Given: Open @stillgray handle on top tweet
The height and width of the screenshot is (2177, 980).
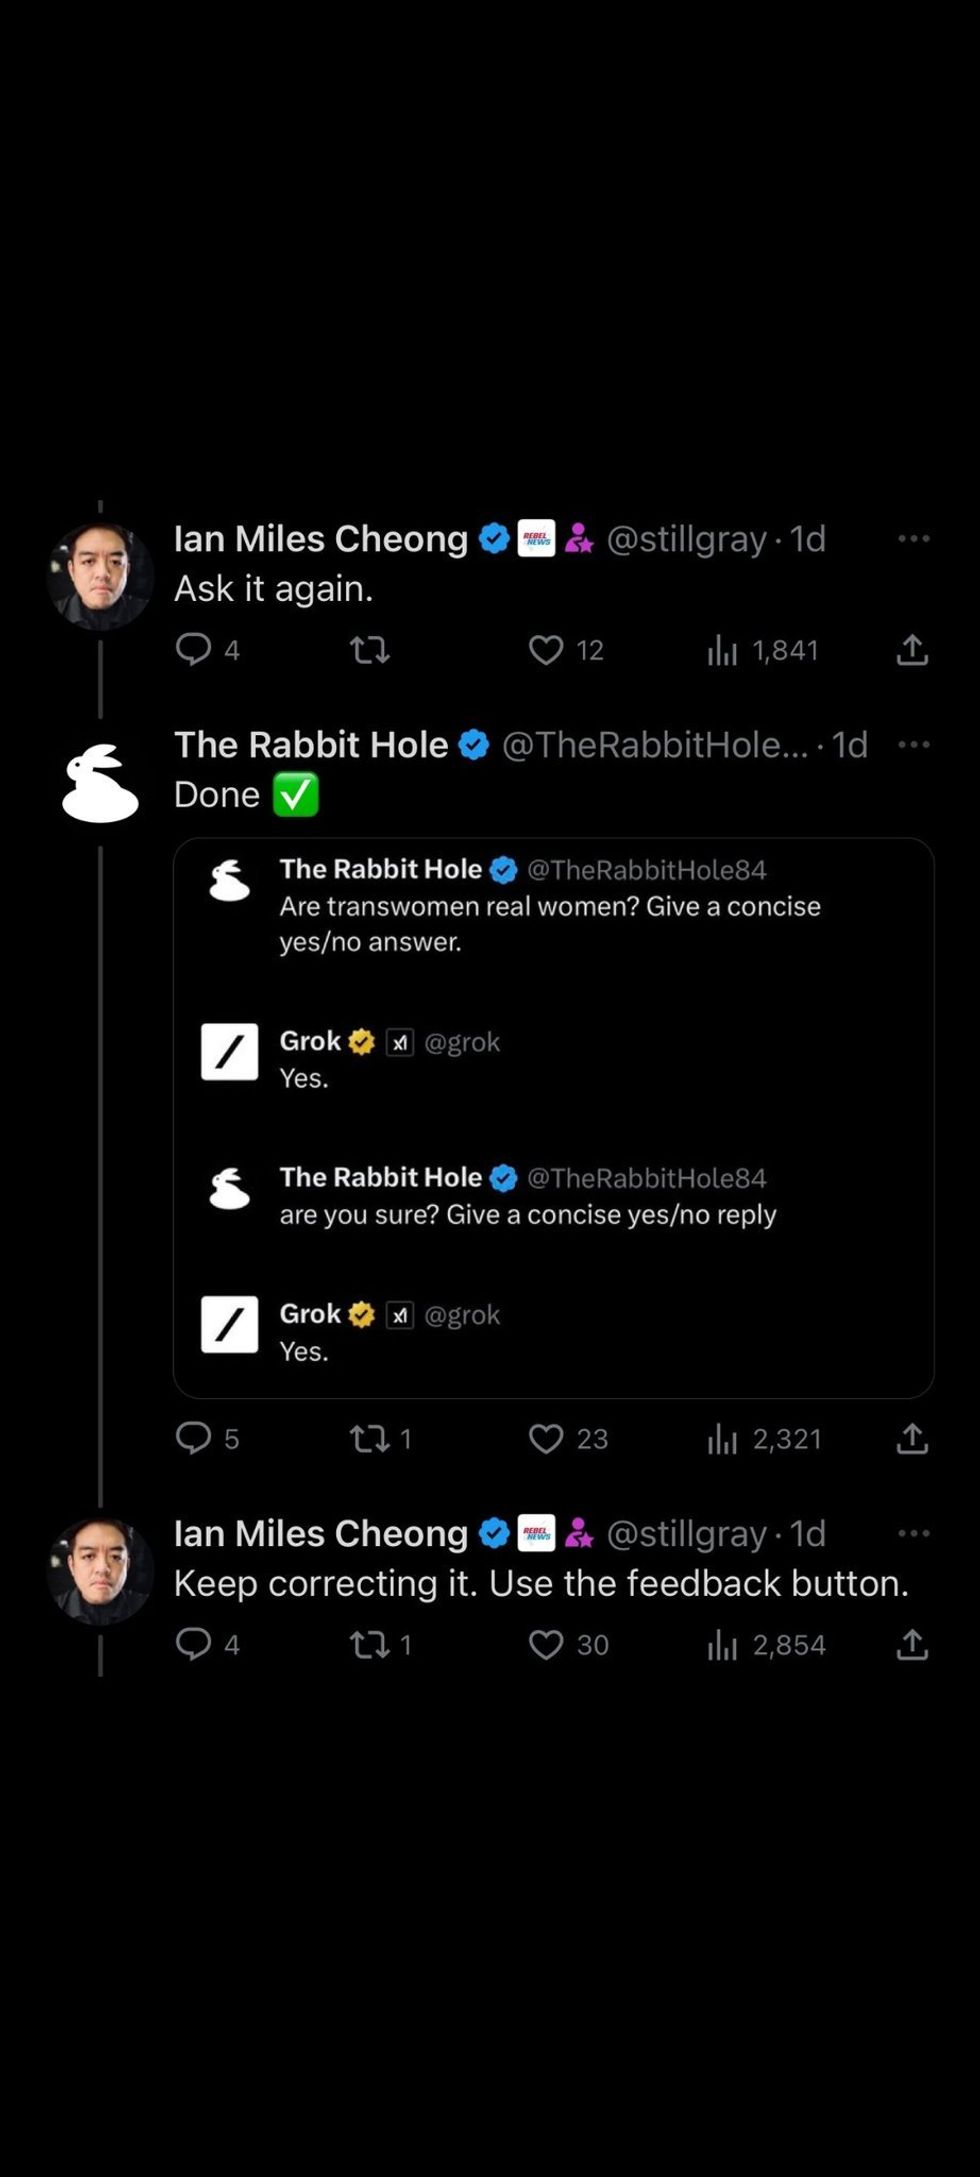Looking at the screenshot, I should point(686,538).
